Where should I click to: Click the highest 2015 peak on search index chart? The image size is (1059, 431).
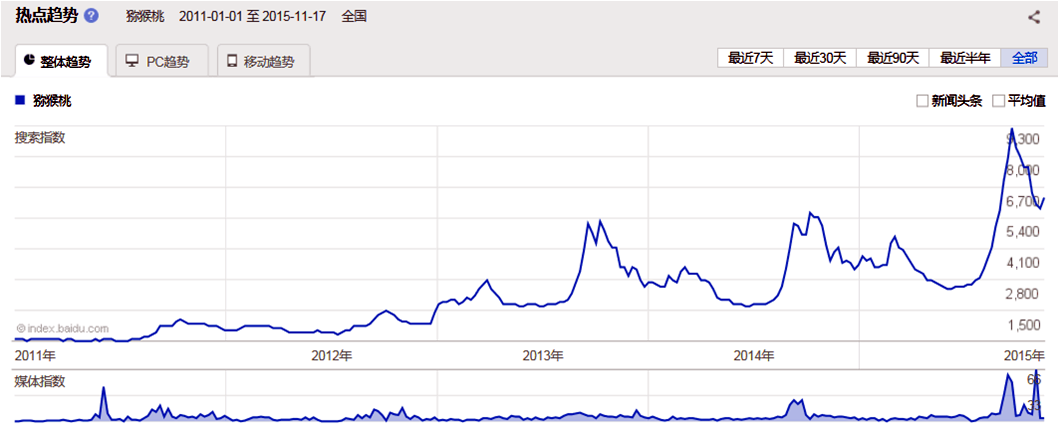pos(1012,129)
